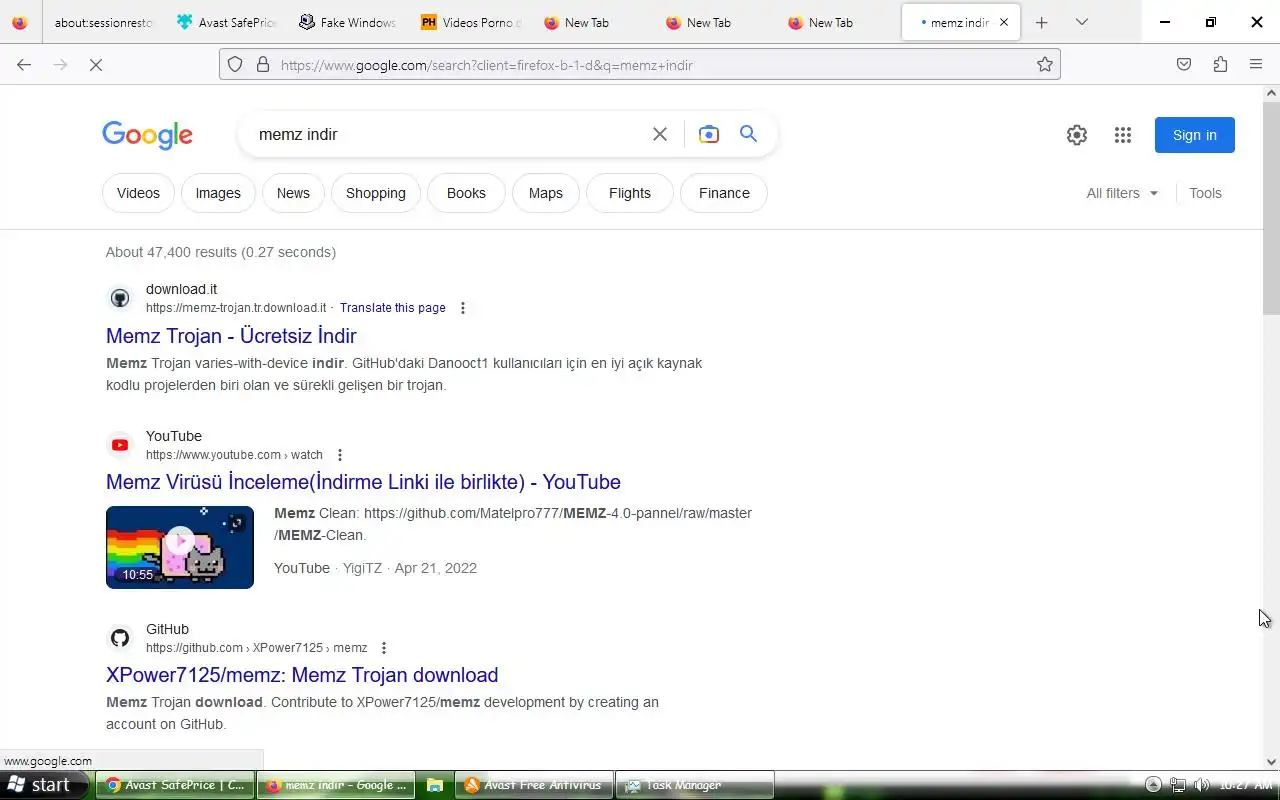Open more options for YouTube result

[x=339, y=455]
